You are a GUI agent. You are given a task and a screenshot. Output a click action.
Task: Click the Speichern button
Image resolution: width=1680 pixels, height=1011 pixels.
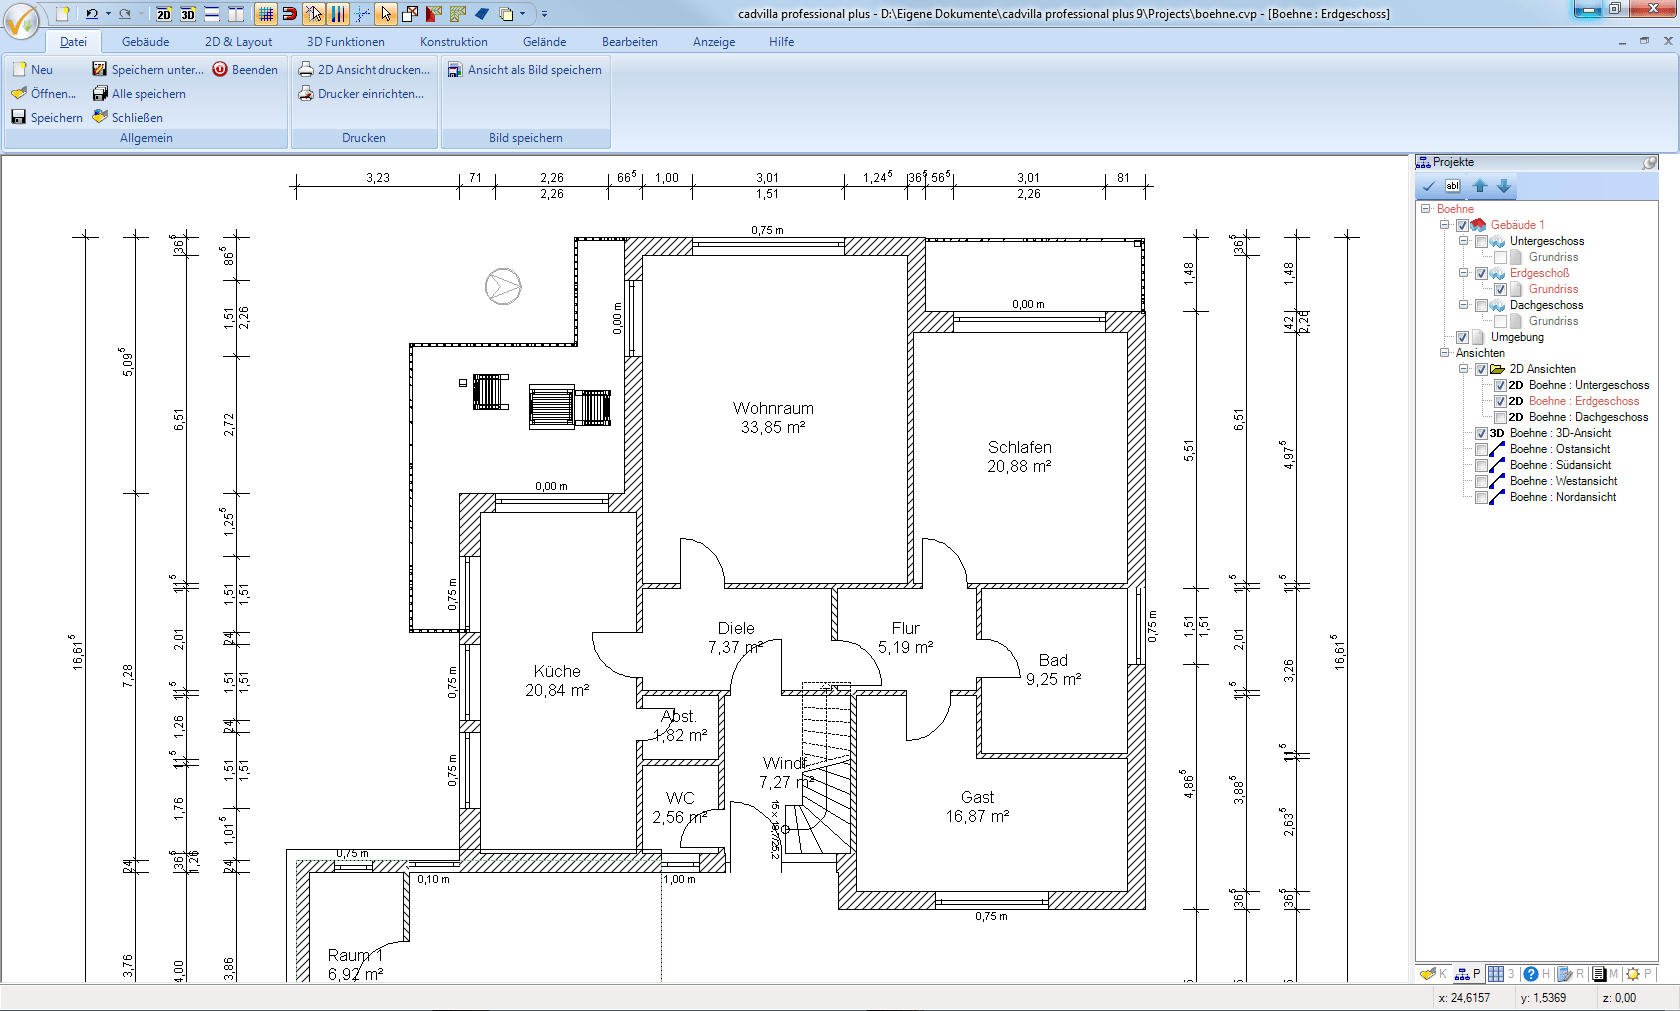coord(47,118)
